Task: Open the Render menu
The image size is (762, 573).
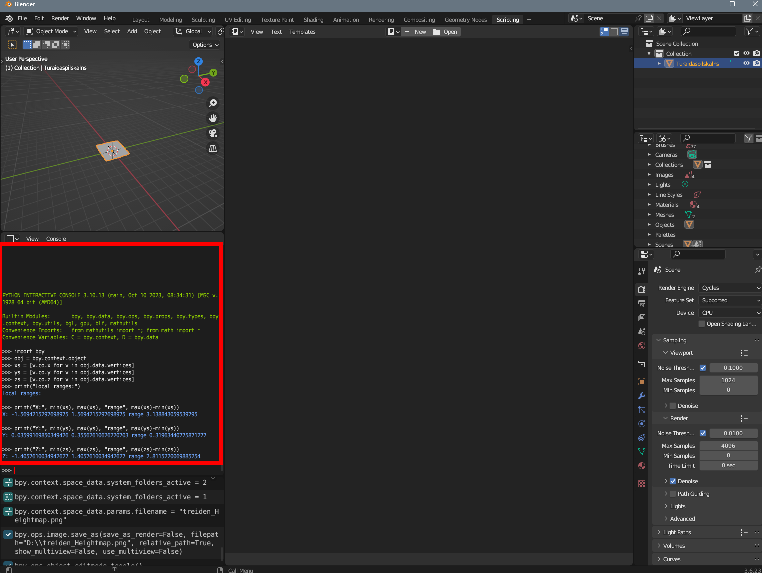Action: [61, 18]
